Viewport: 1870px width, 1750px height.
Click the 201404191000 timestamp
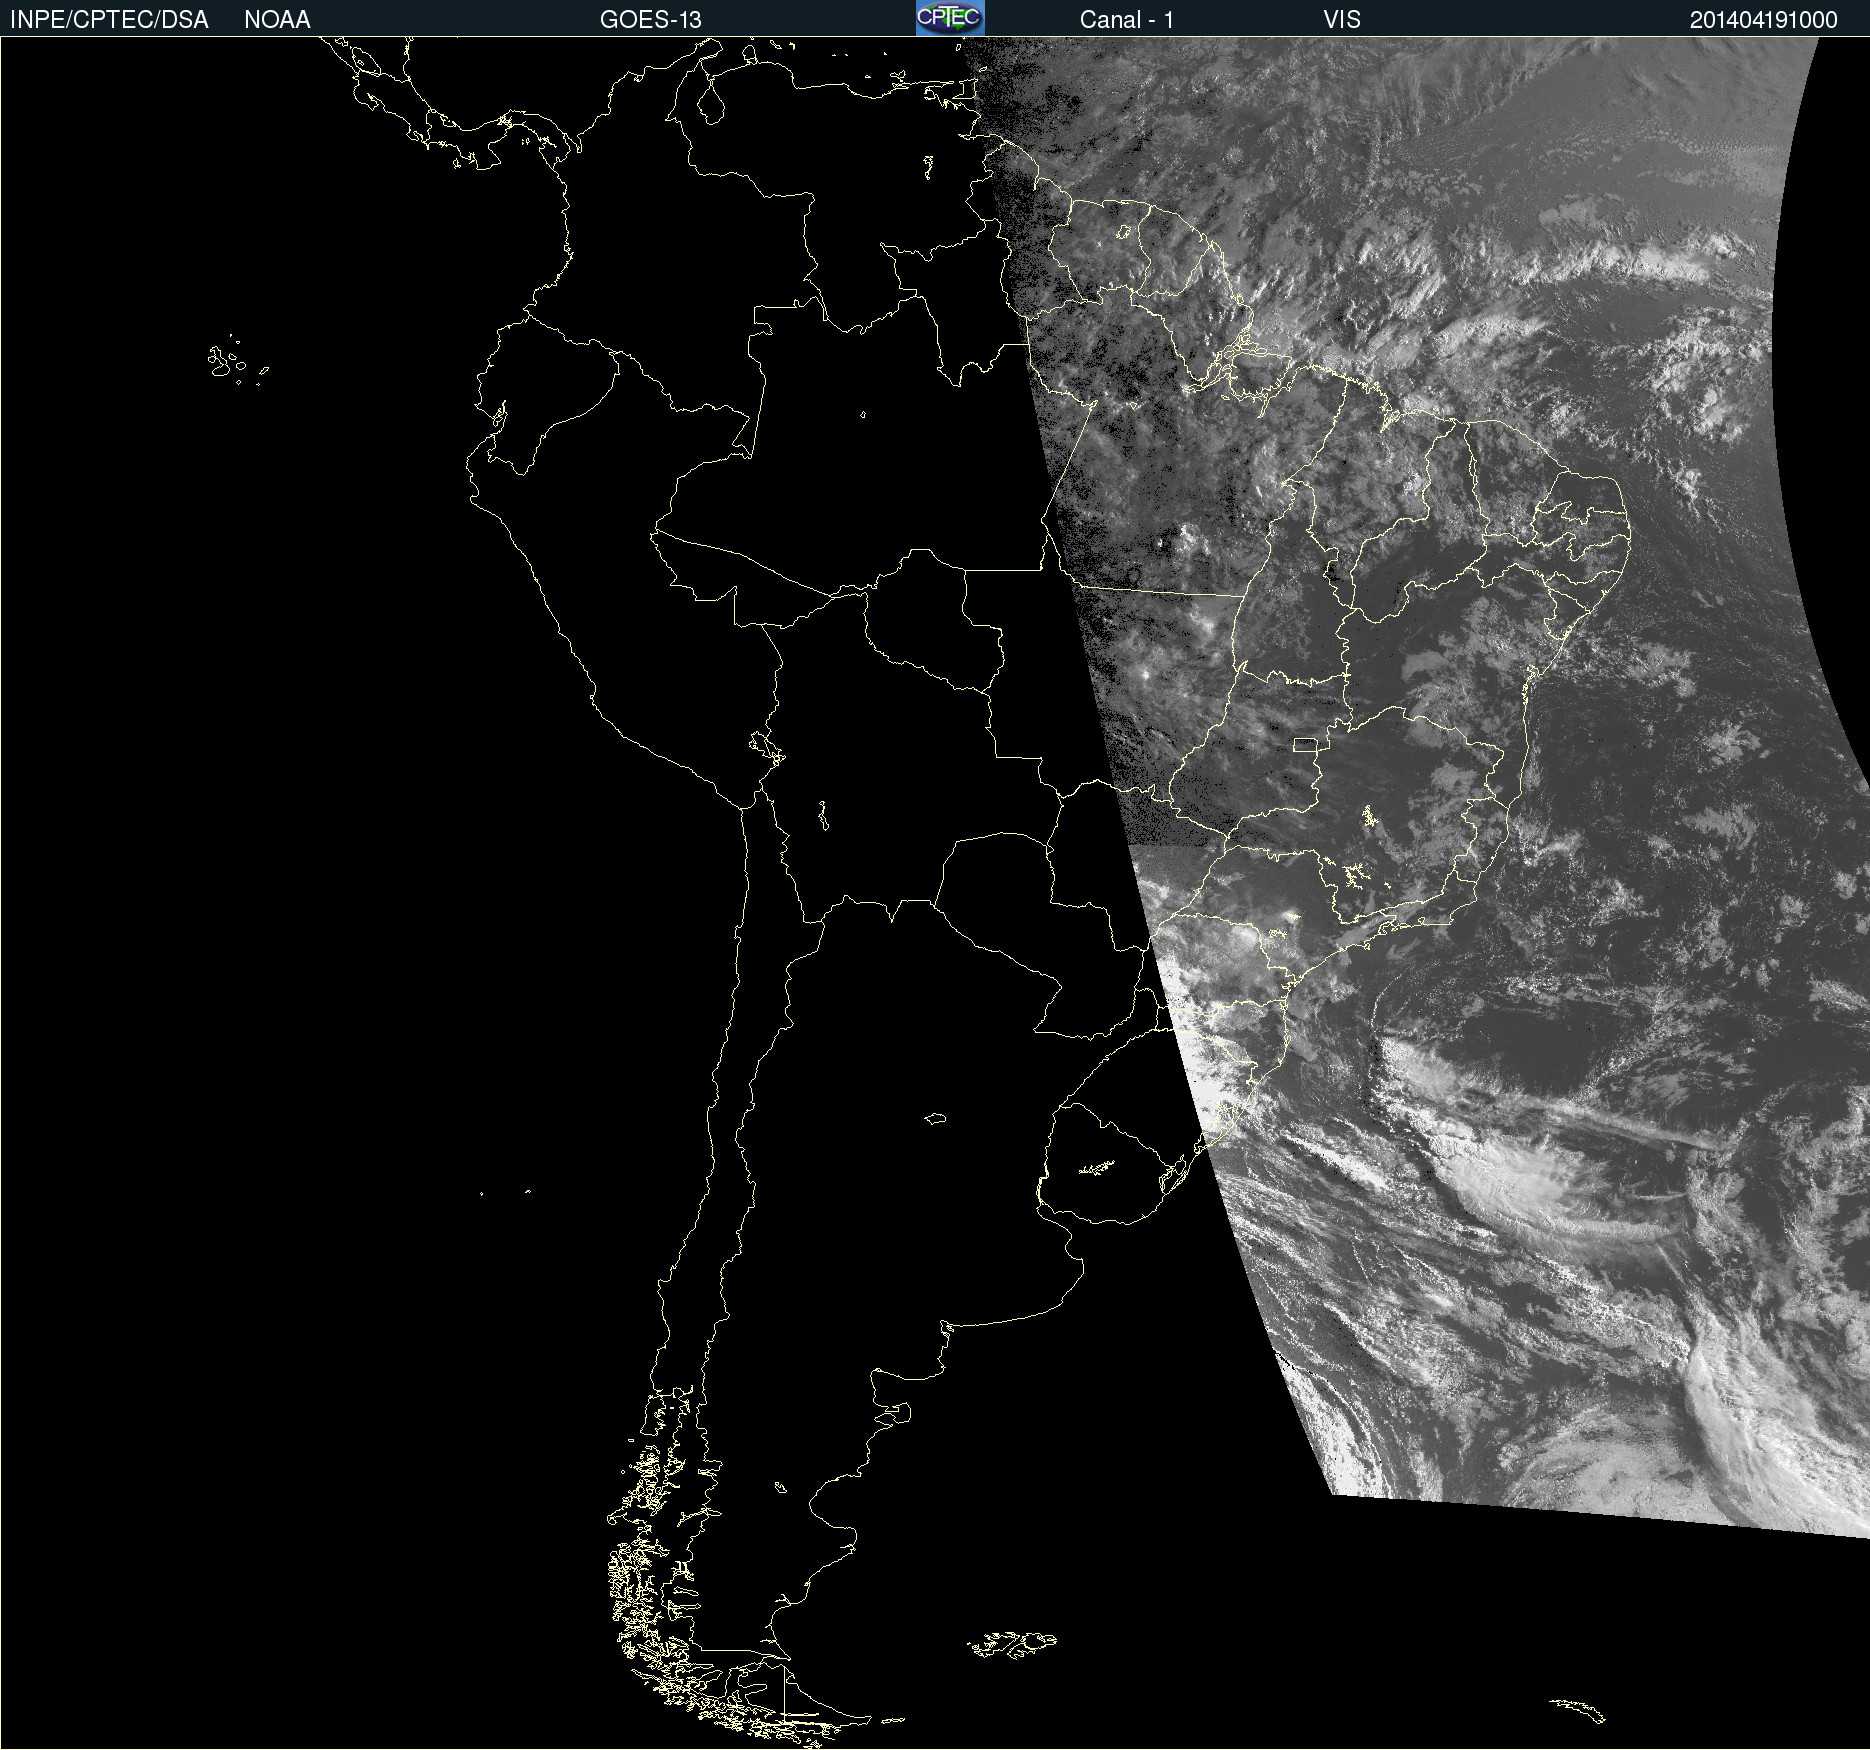[1764, 20]
